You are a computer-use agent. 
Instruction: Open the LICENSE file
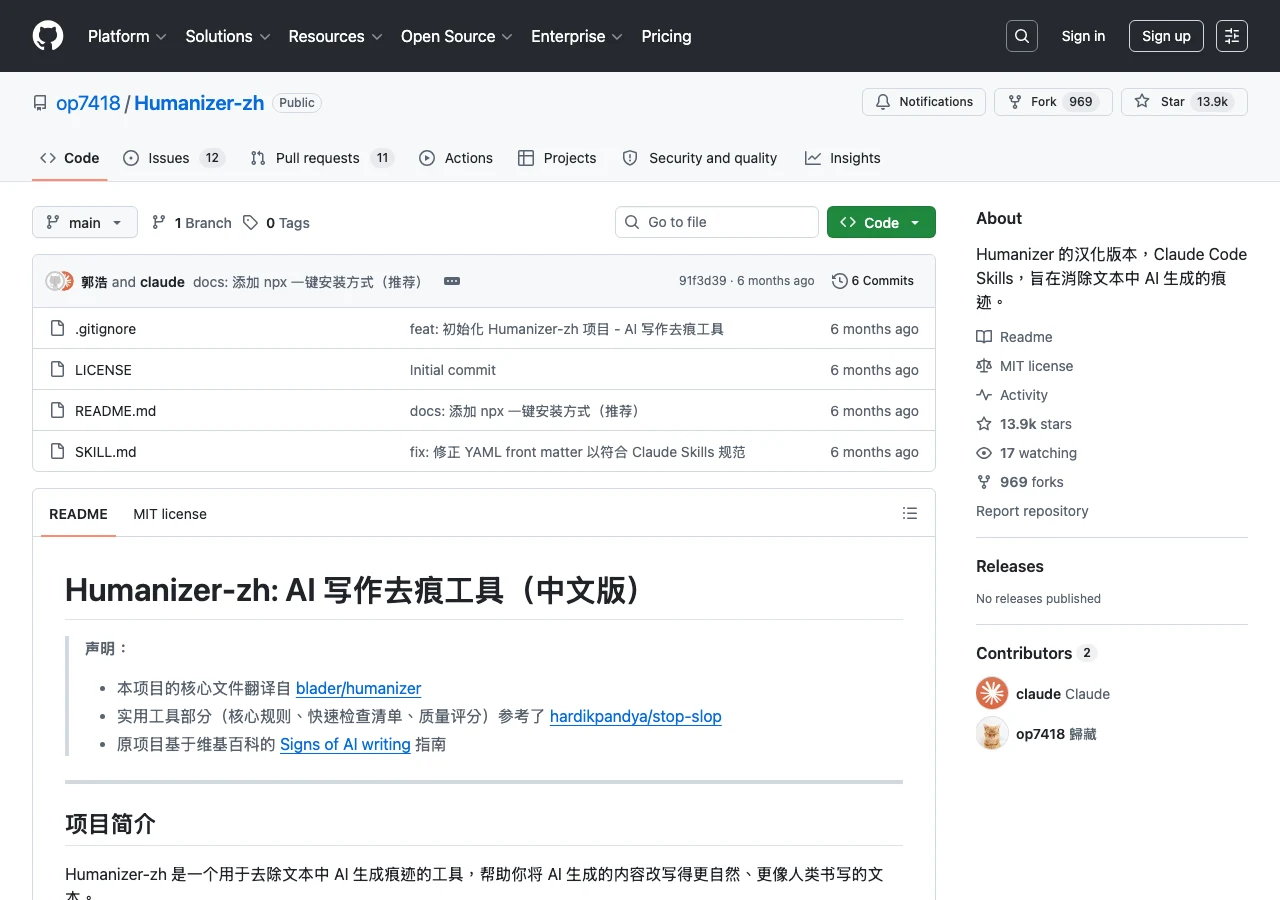(x=103, y=370)
